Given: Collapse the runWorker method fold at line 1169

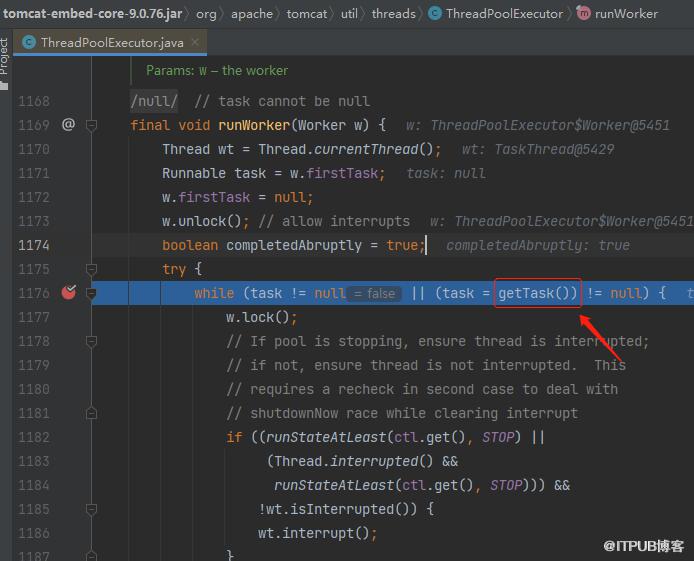Looking at the screenshot, I should tap(91, 126).
